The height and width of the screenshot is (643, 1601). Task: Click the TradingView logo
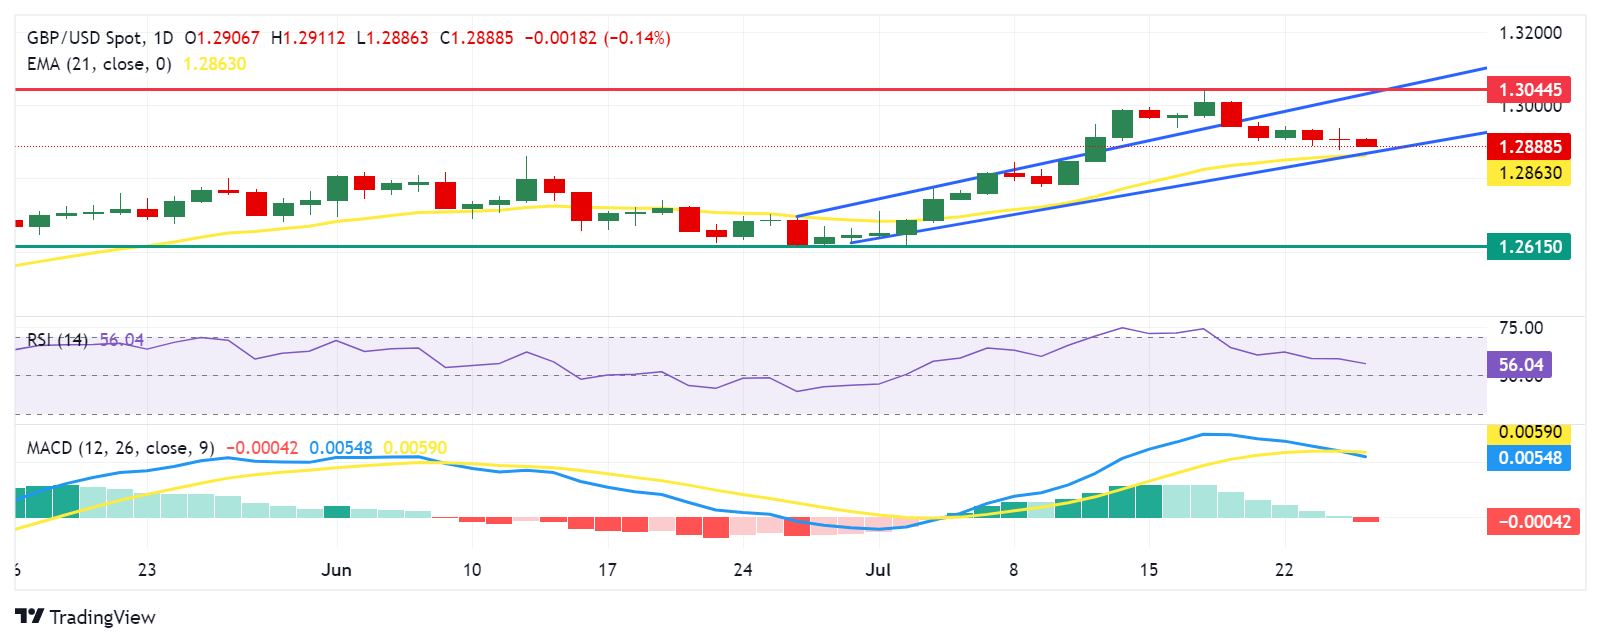pos(85,616)
